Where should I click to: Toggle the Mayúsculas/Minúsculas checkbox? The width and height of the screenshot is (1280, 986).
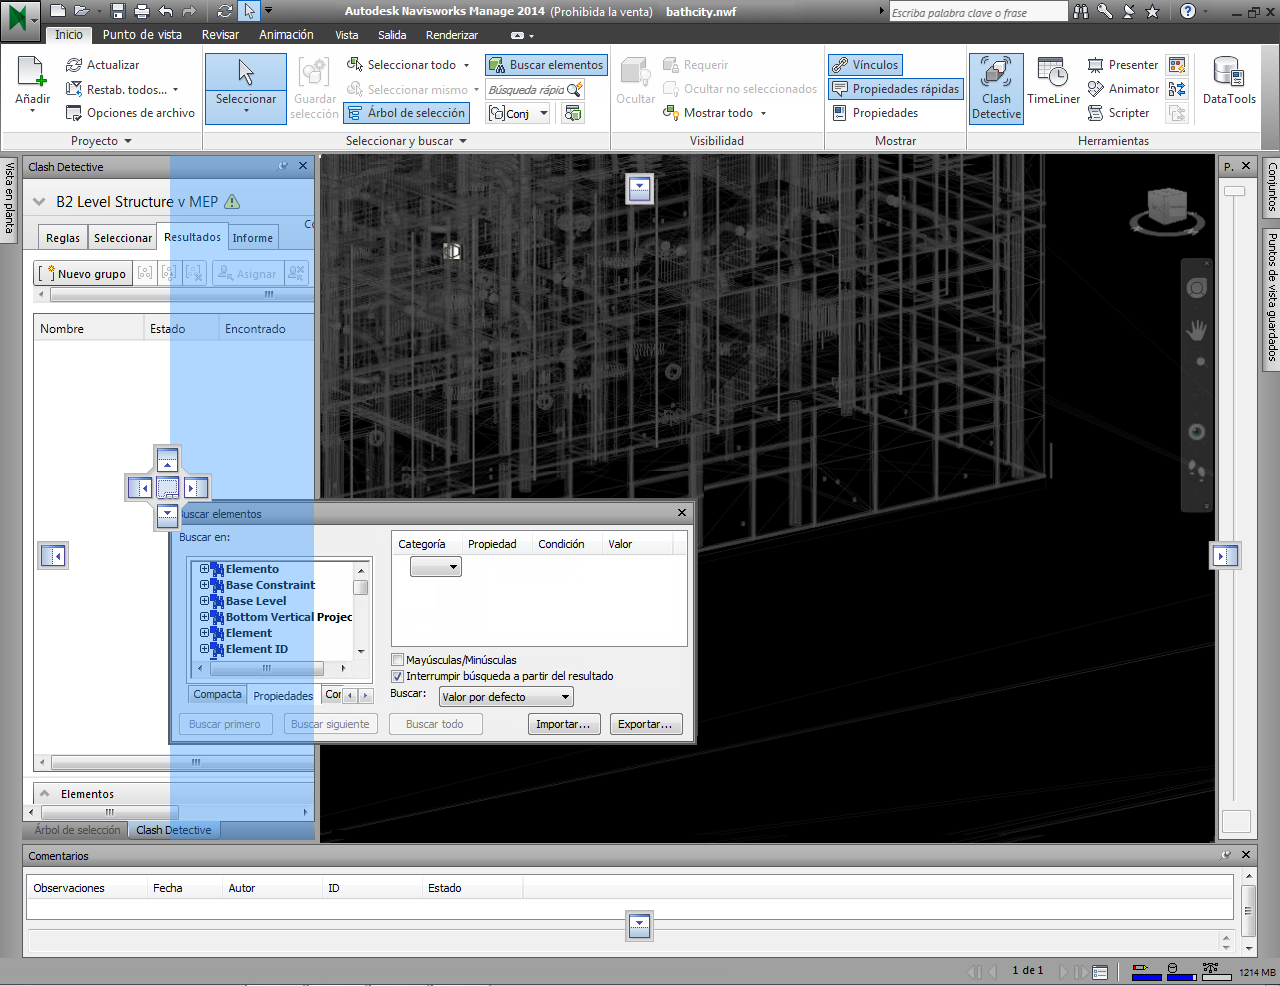398,660
